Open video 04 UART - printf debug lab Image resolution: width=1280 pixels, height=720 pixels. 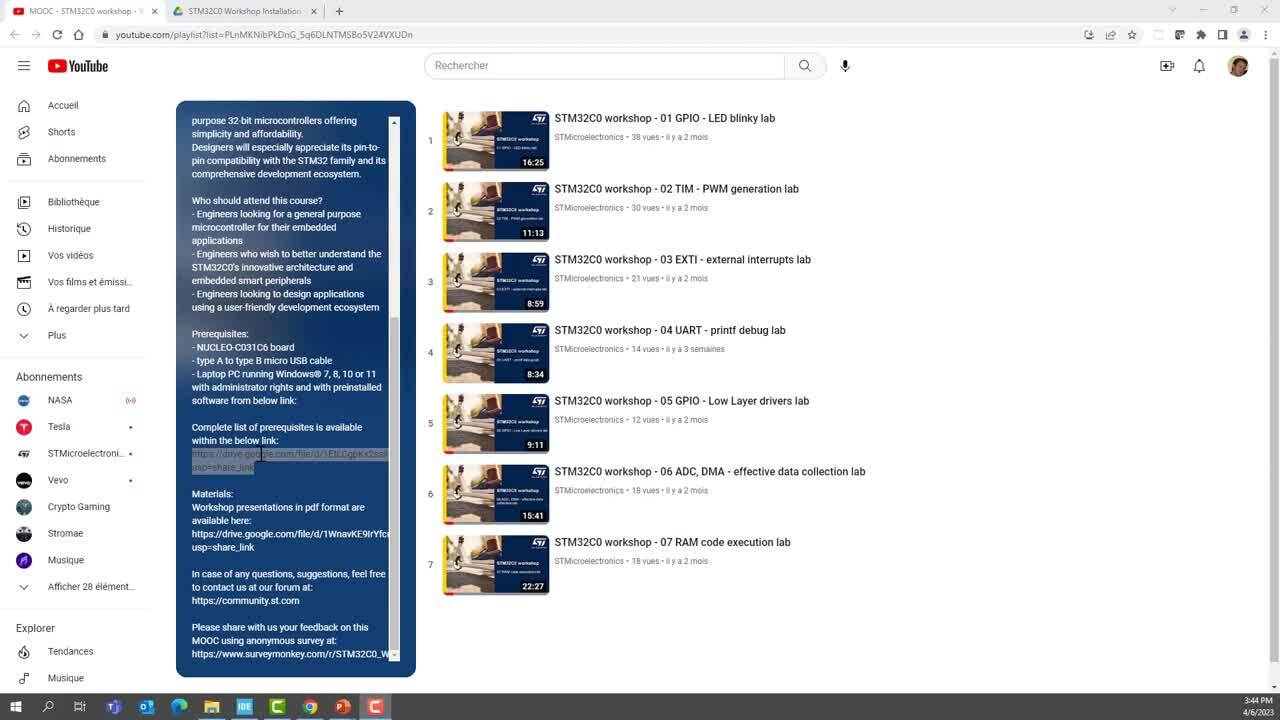670,330
